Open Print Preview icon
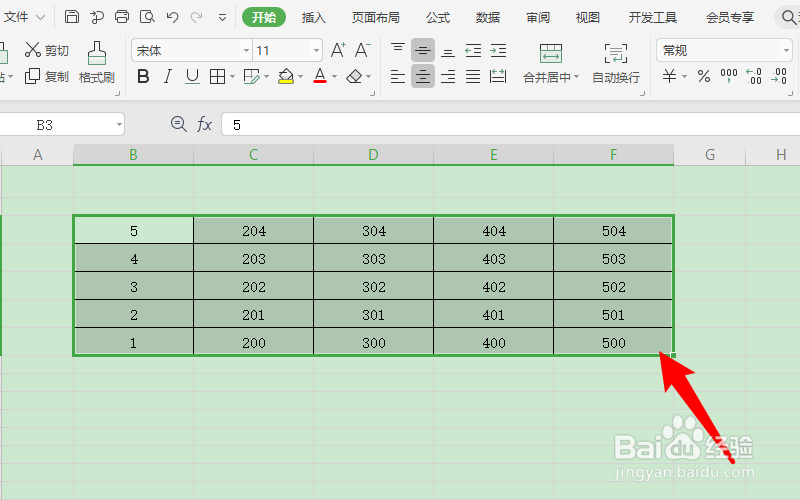This screenshot has width=800, height=500. click(x=147, y=17)
